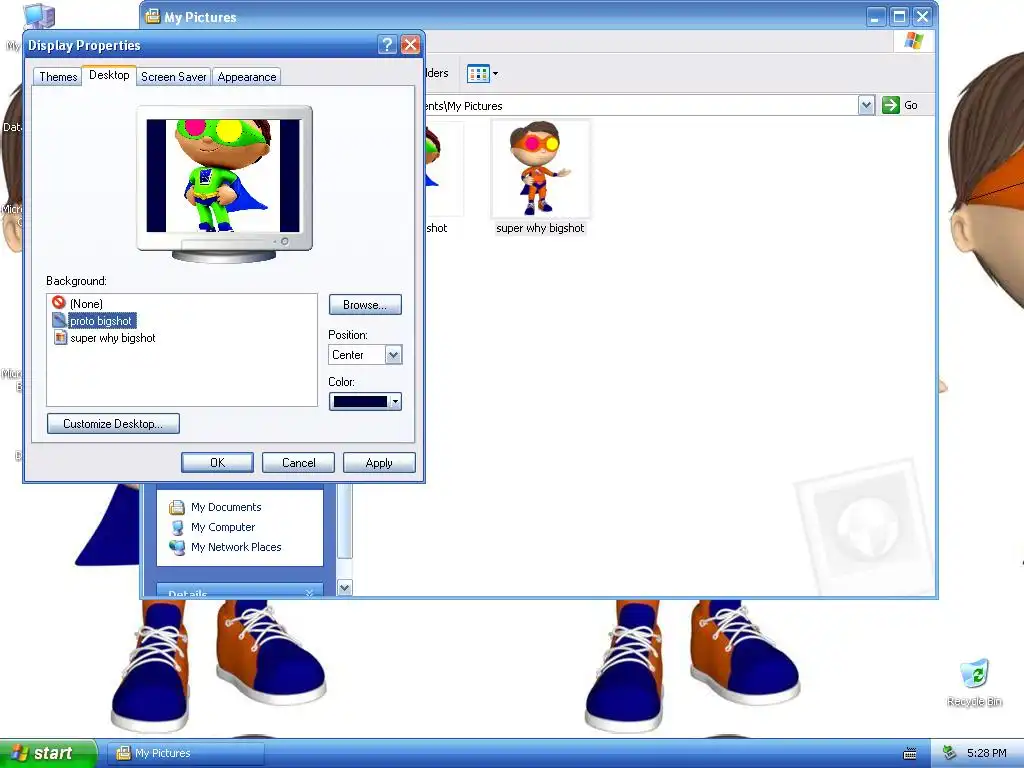
Task: Click the My Pictures title bar folder icon
Action: [153, 16]
